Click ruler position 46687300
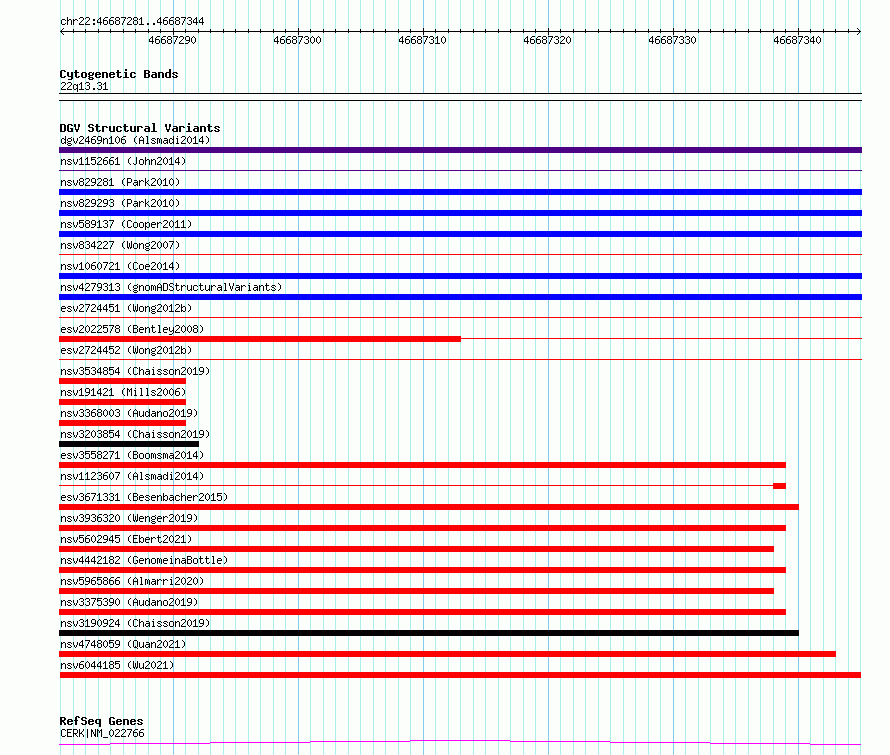This screenshot has width=890, height=755. coord(297,40)
